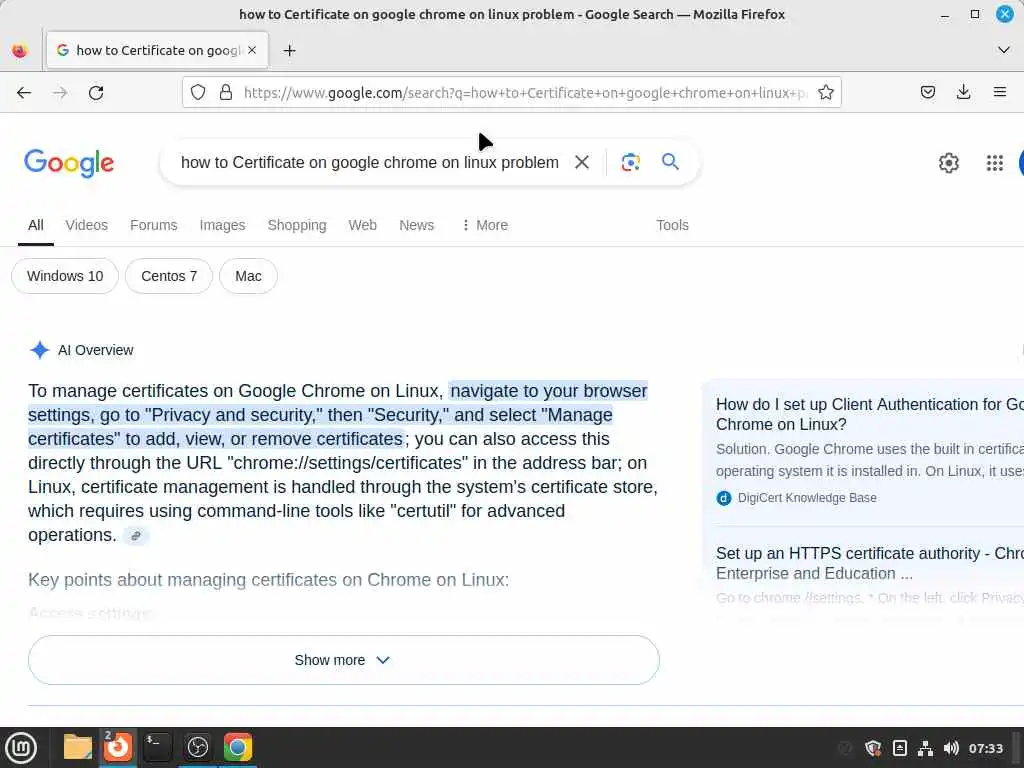Open security shield tray icon
Viewport: 1024px width, 768px height.
point(873,748)
